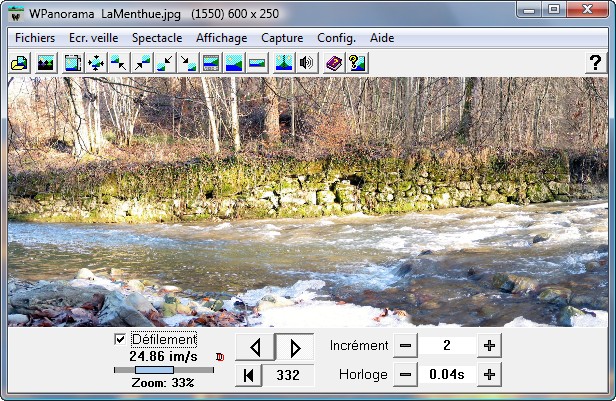Toggle sound with the speaker icon
Screen dimensions: 616x401
click(307, 63)
